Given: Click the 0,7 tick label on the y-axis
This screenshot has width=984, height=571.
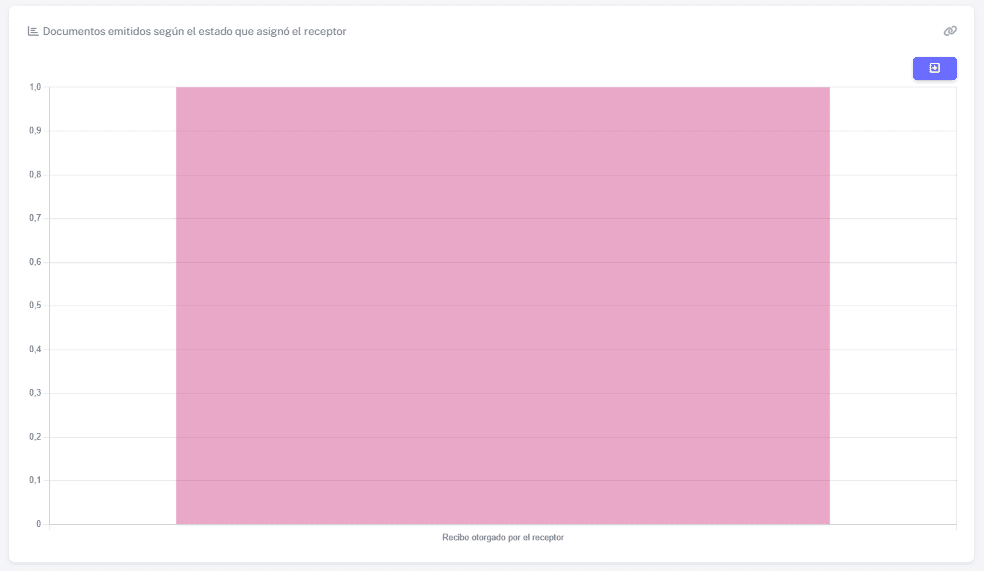Looking at the screenshot, I should point(35,218).
